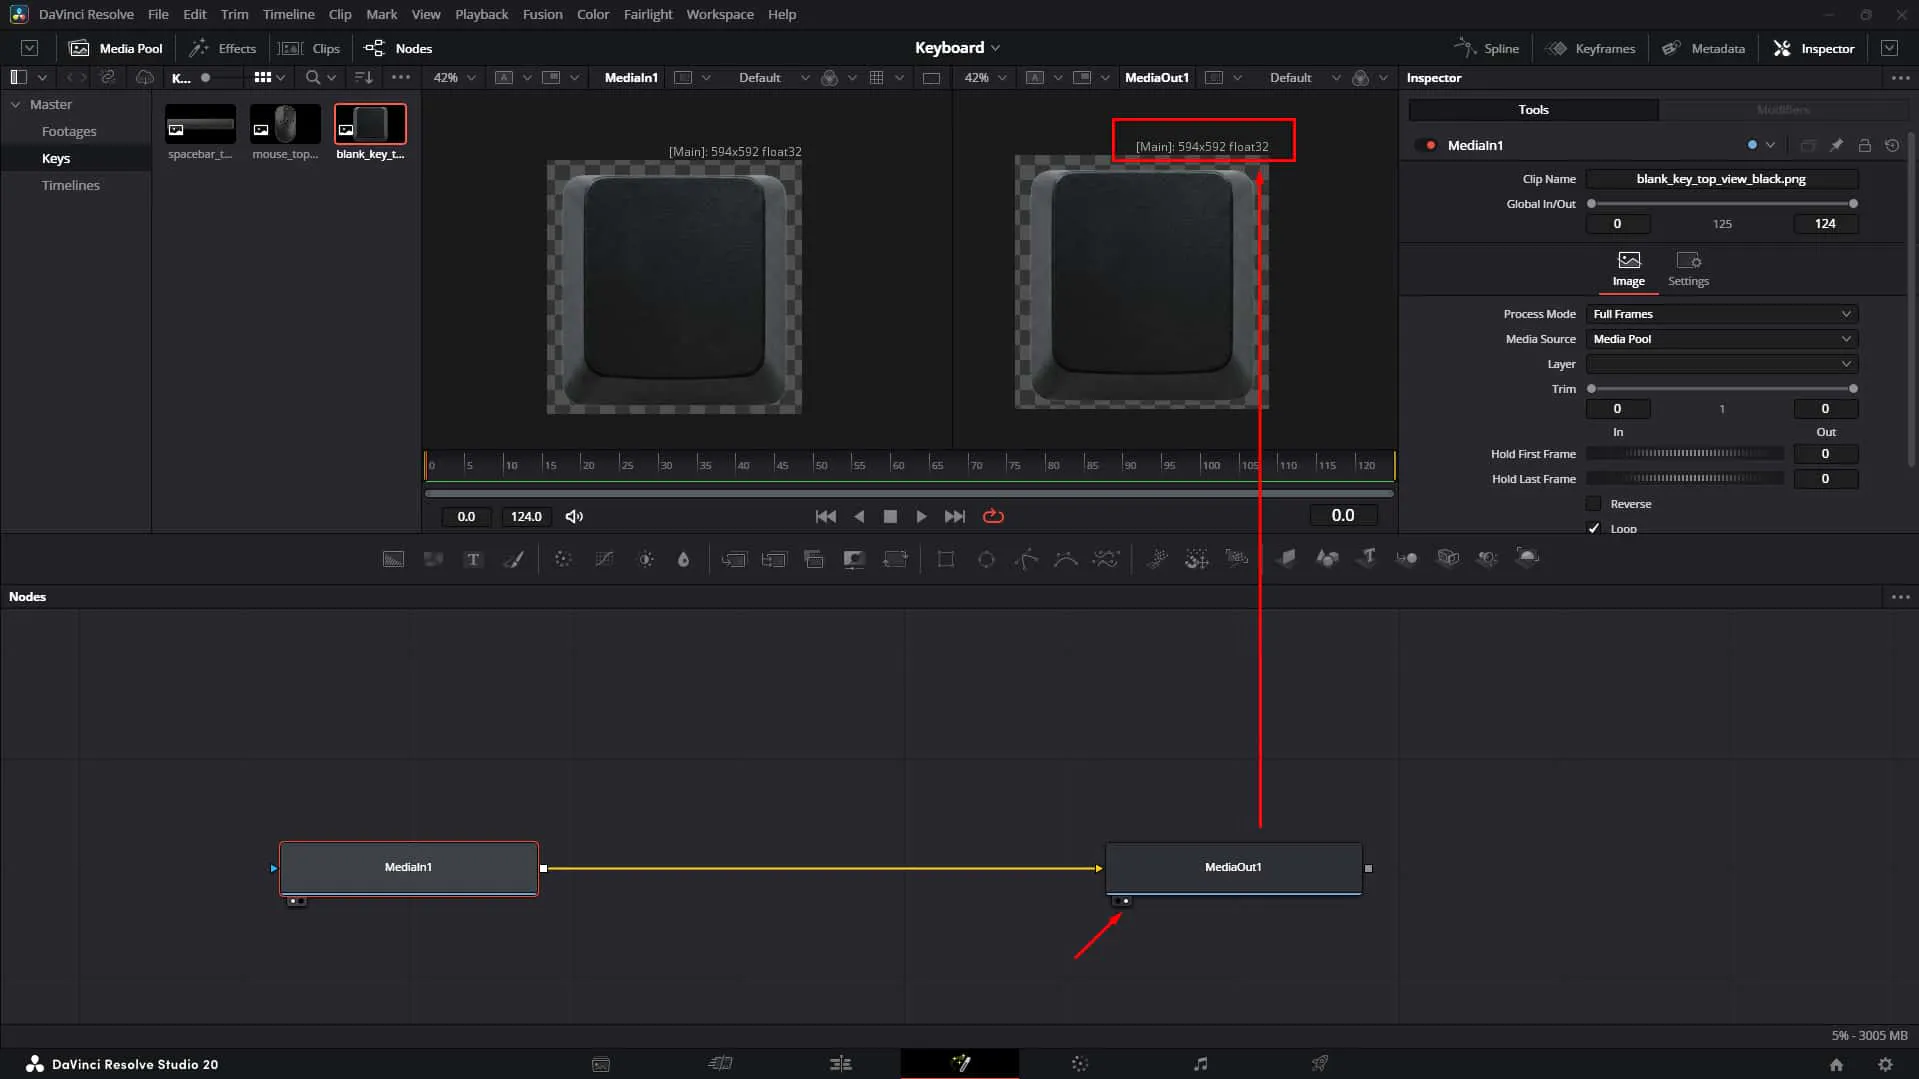Add a BSpline mask from the toolbar

click(1066, 559)
